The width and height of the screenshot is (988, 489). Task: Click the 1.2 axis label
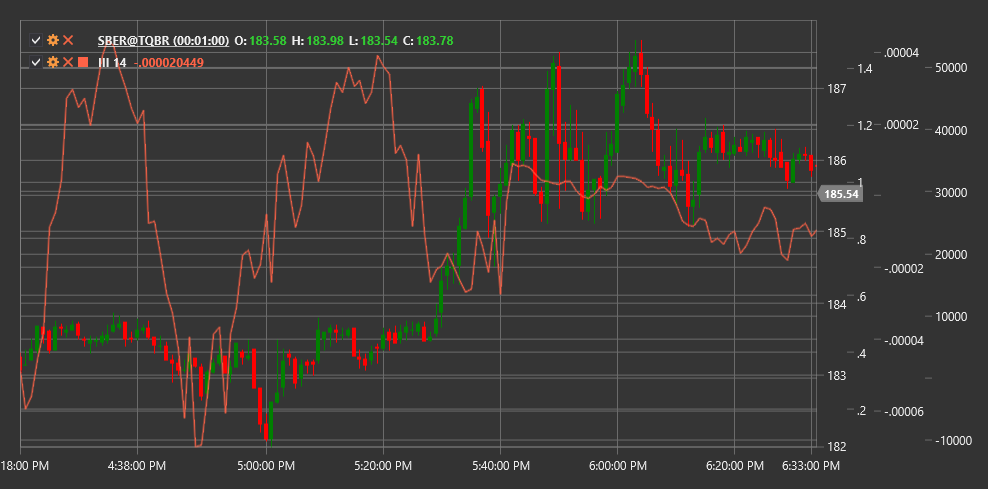(x=864, y=125)
